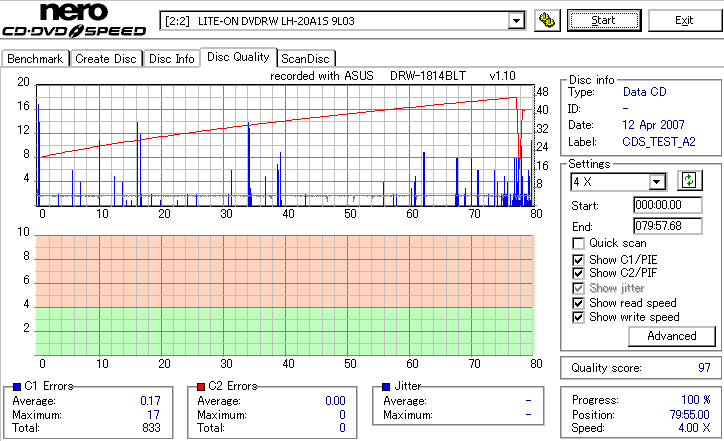
Task: Open the 4 X scan speed dropdown
Action: [656, 182]
